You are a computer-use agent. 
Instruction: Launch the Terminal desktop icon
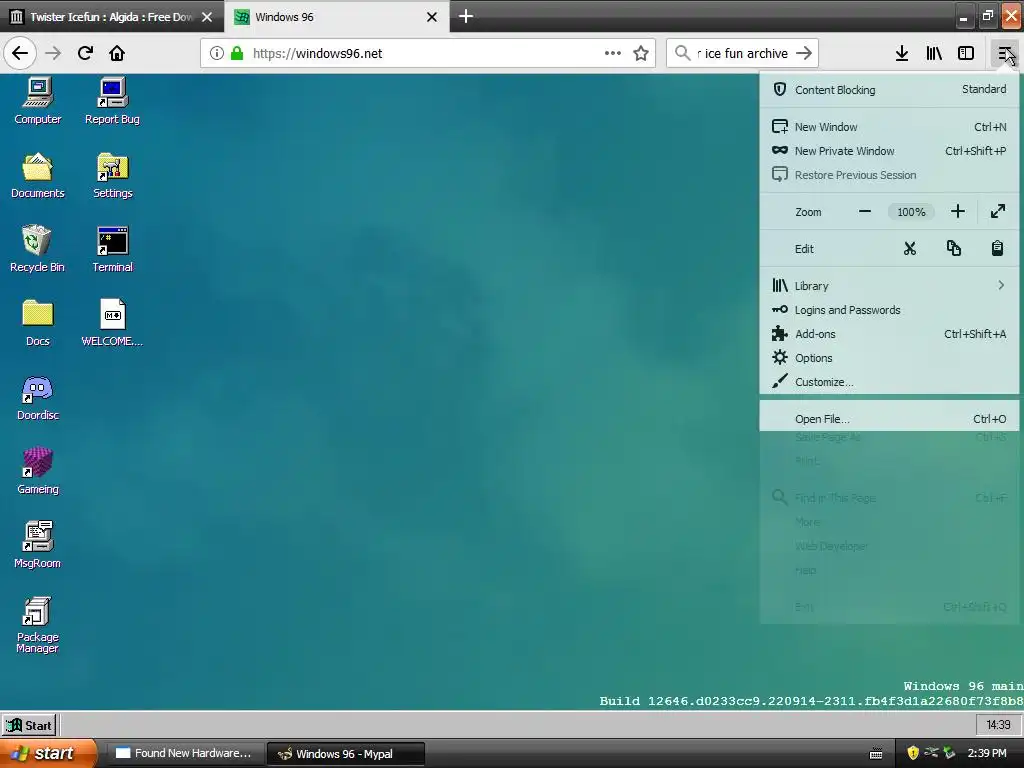[112, 249]
